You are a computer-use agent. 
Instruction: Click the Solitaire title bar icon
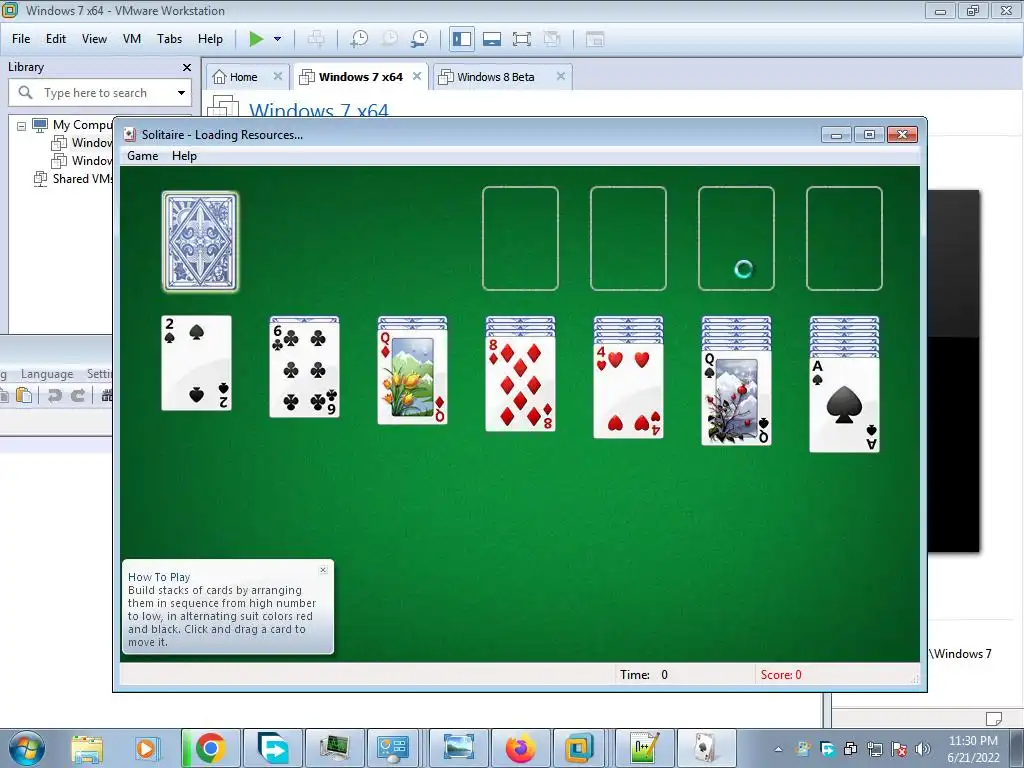pos(130,135)
